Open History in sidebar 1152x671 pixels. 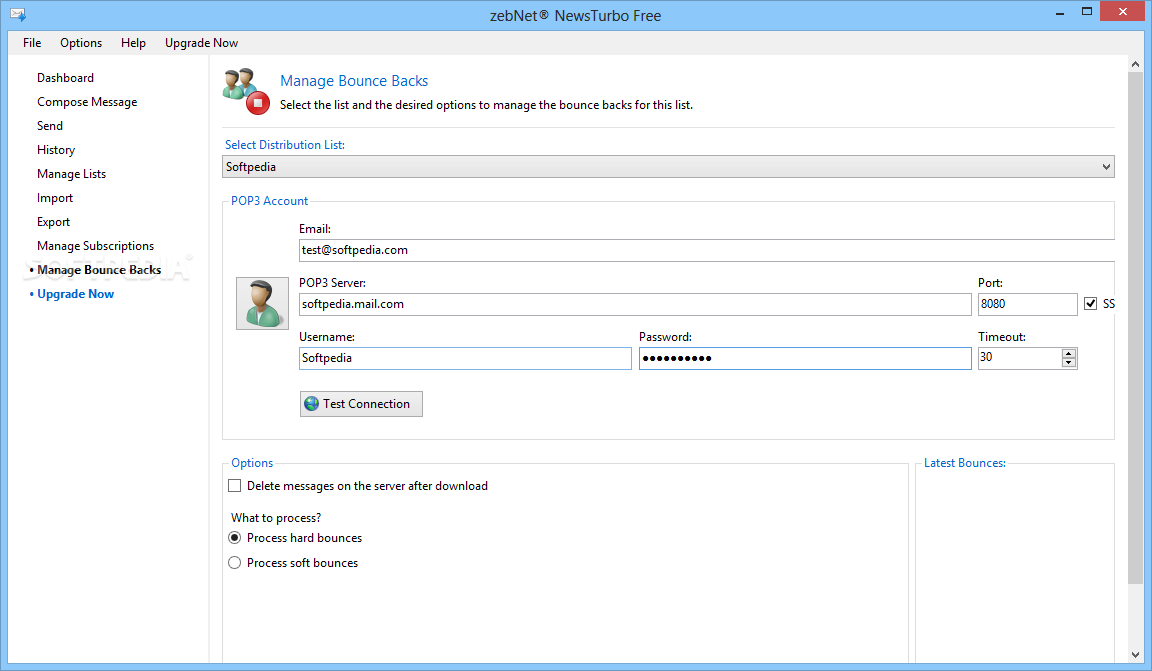pyautogui.click(x=56, y=150)
